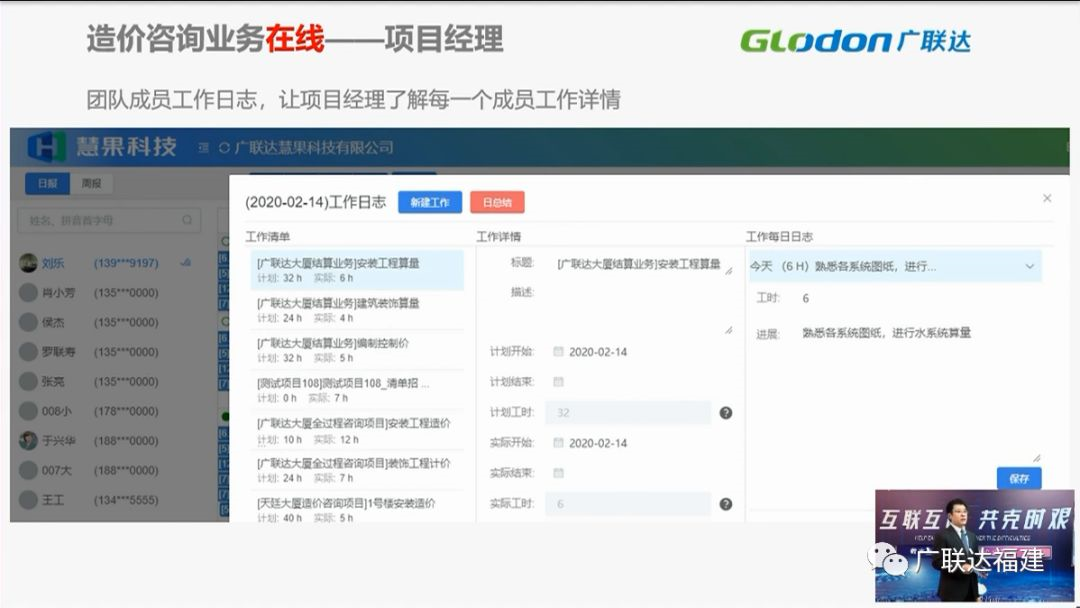Click the 实际工时 field showing 6
Image resolution: width=1080 pixels, height=608 pixels.
[x=627, y=504]
